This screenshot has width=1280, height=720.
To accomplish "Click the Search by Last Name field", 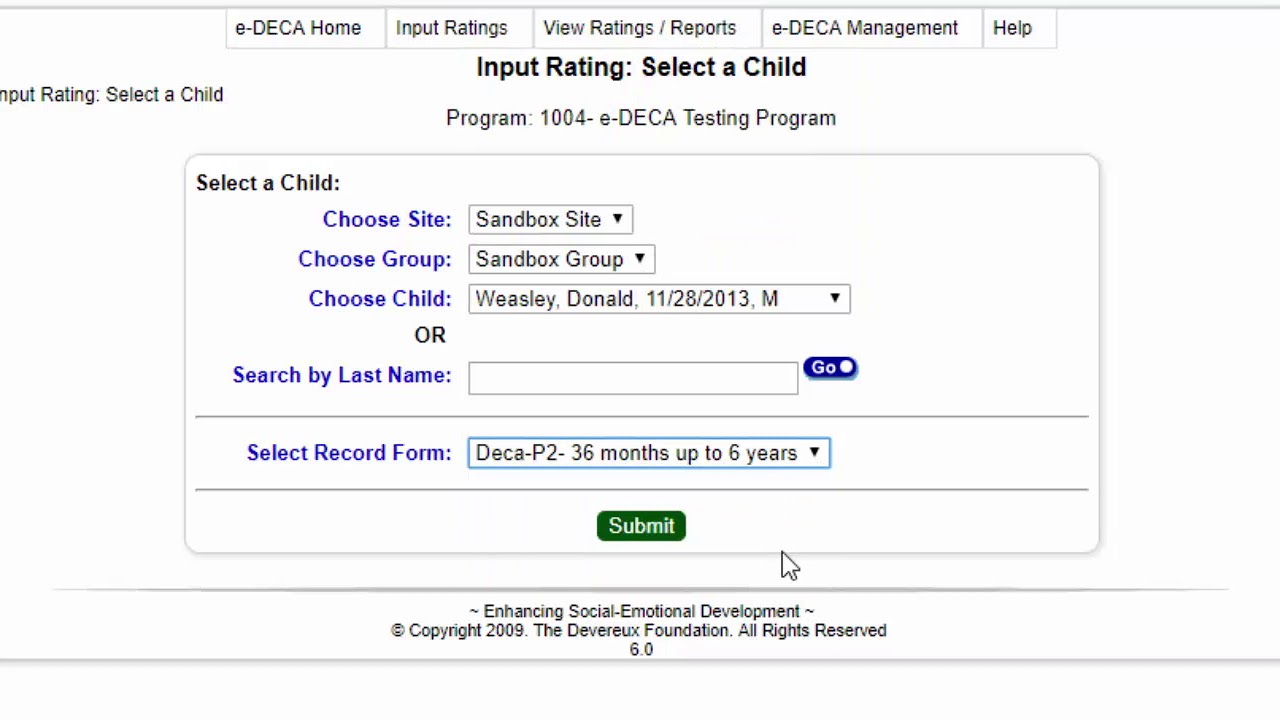I will 633,377.
